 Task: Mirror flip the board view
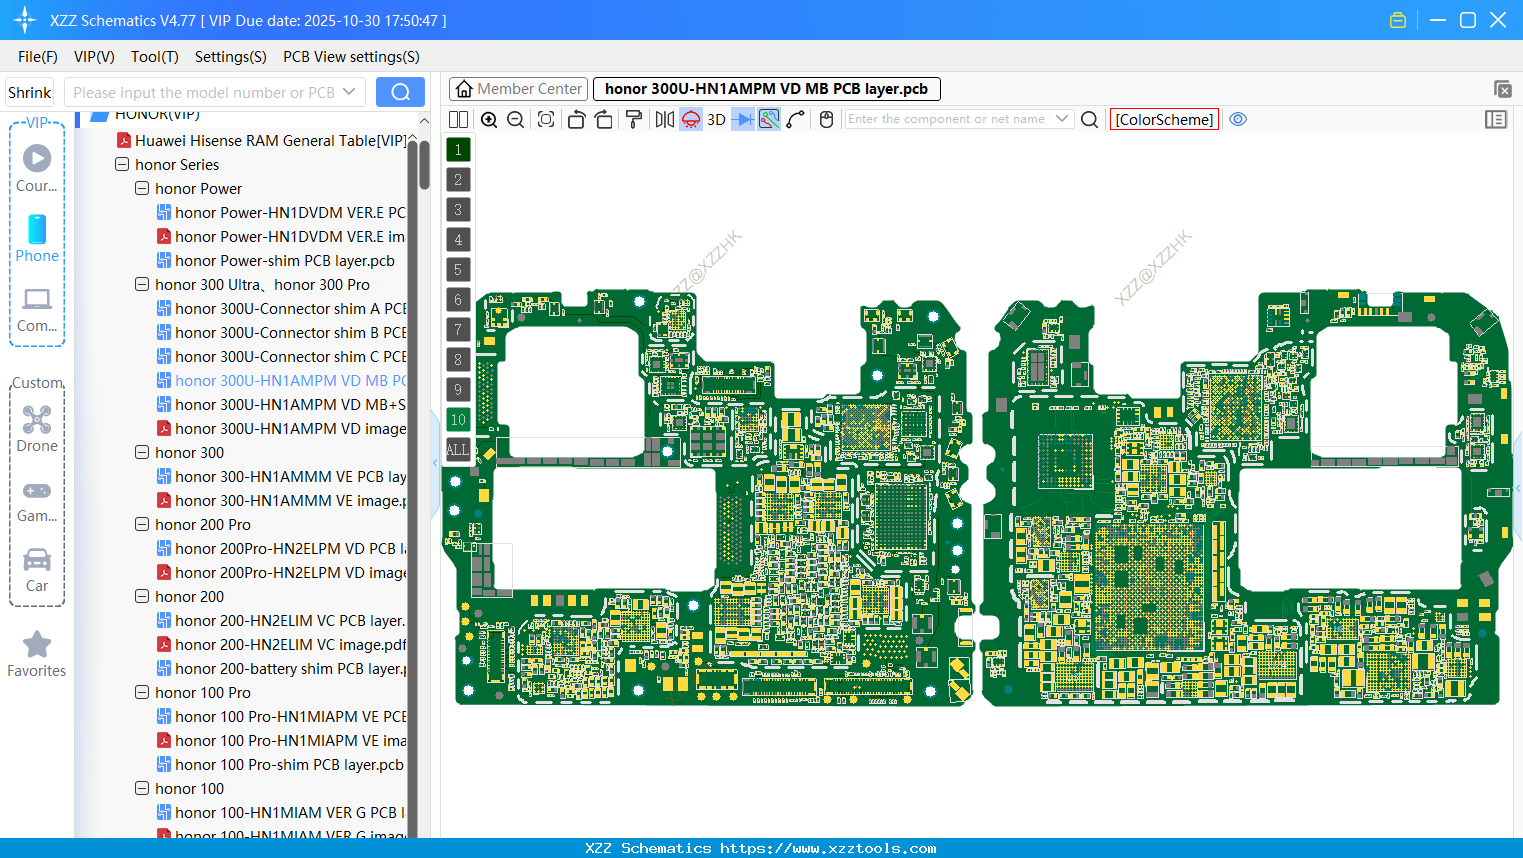pos(665,120)
